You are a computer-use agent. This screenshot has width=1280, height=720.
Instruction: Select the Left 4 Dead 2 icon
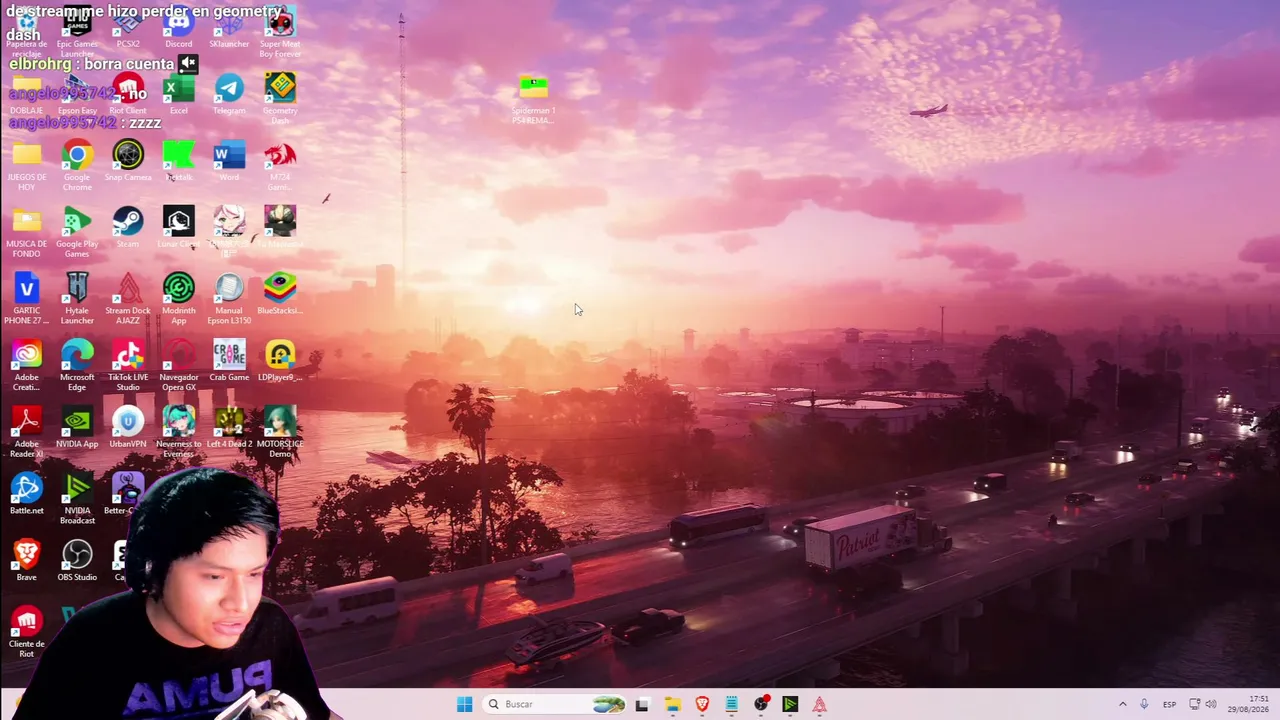[229, 428]
